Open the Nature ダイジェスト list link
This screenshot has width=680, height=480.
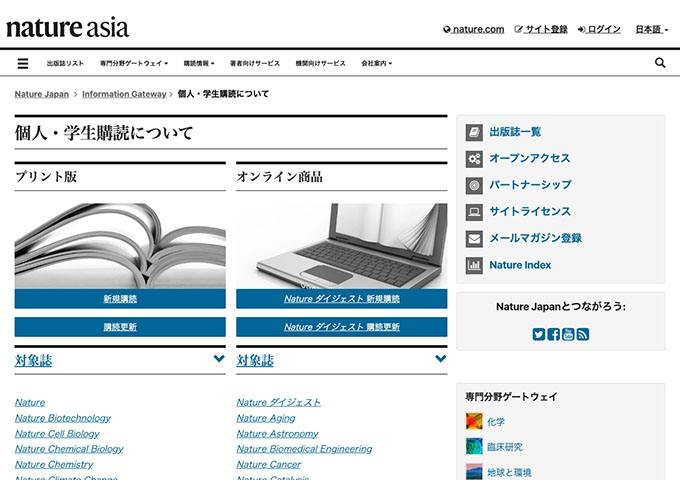pos(278,402)
